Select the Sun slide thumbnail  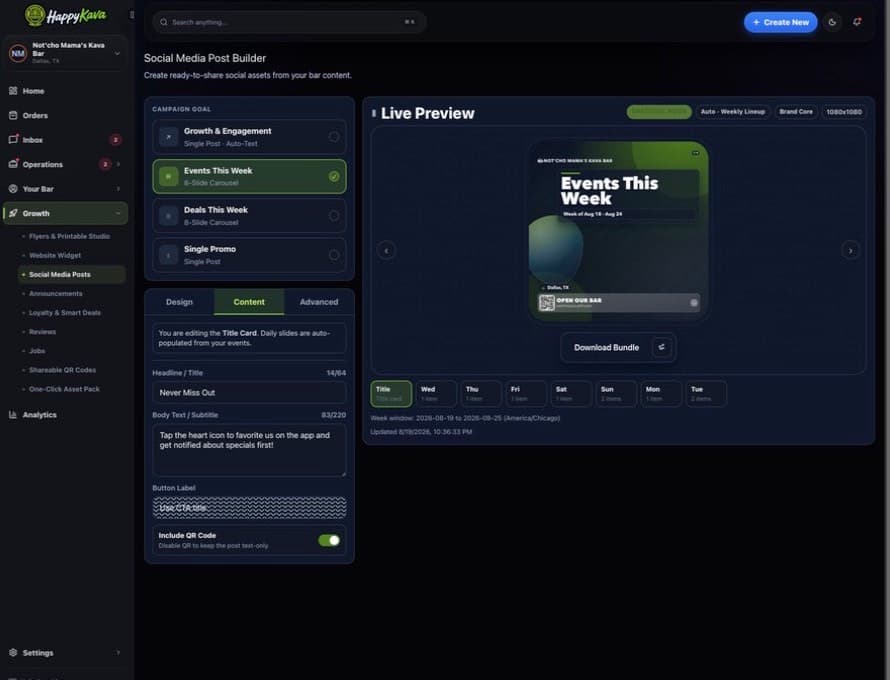[x=616, y=393]
